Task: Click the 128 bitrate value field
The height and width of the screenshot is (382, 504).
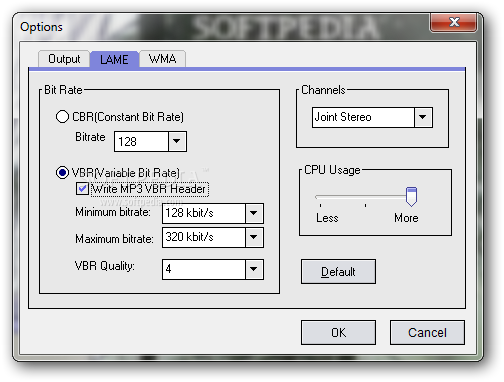Action: [x=141, y=141]
